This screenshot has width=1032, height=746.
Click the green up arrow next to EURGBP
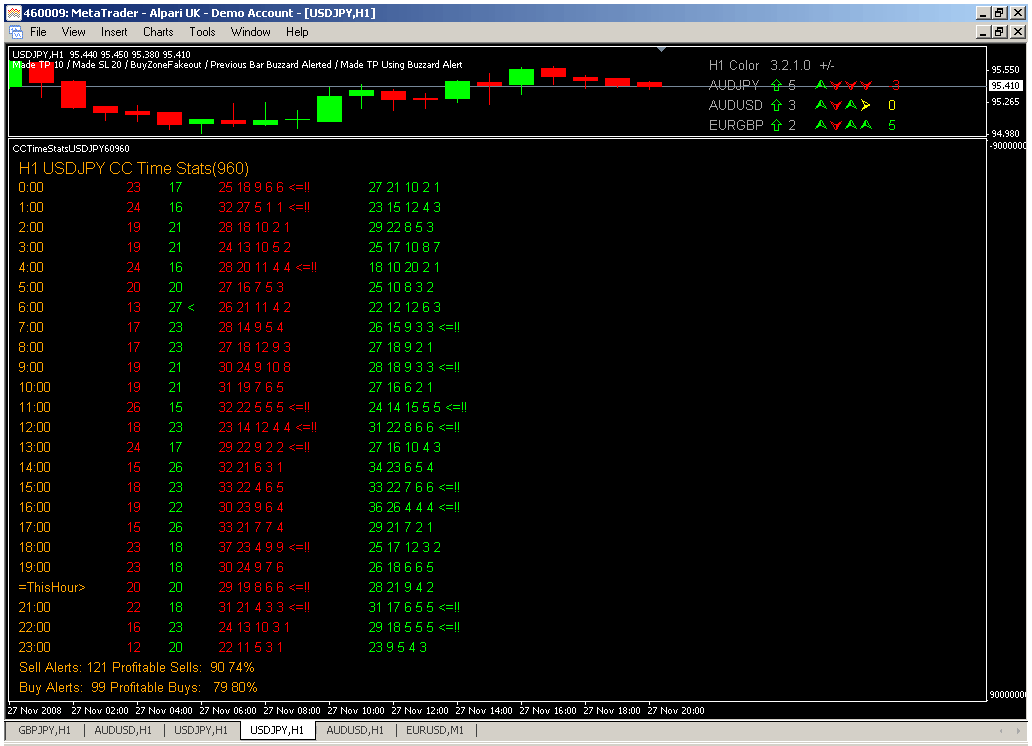pyautogui.click(x=775, y=125)
